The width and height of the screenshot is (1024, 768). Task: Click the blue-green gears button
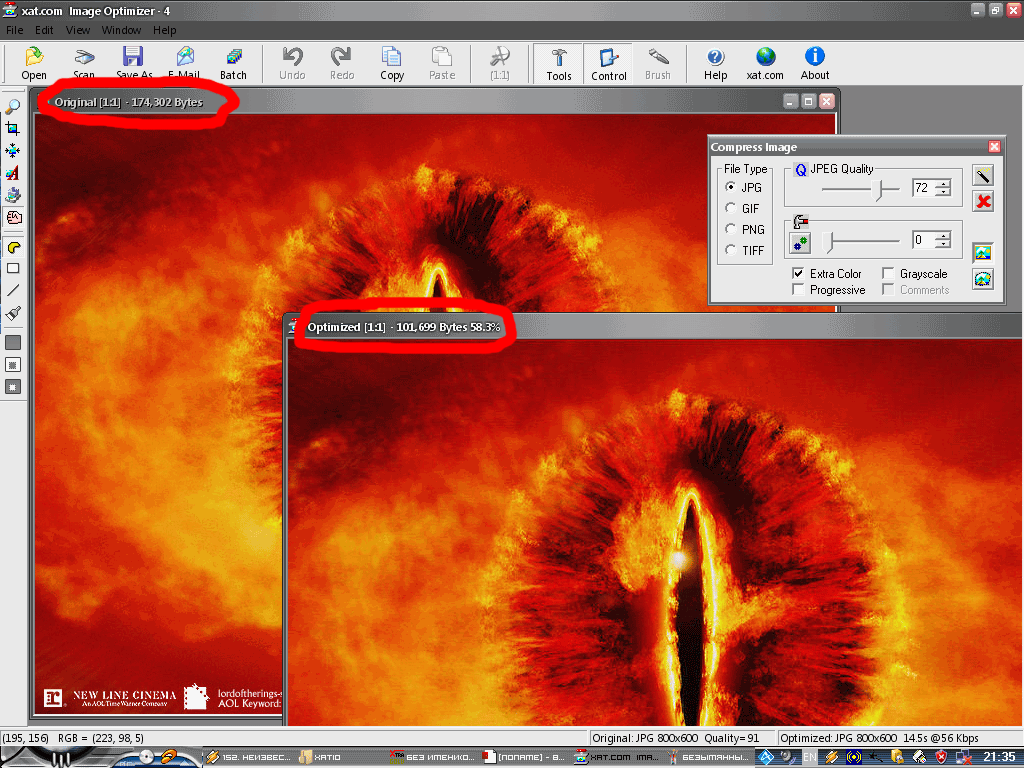point(800,244)
